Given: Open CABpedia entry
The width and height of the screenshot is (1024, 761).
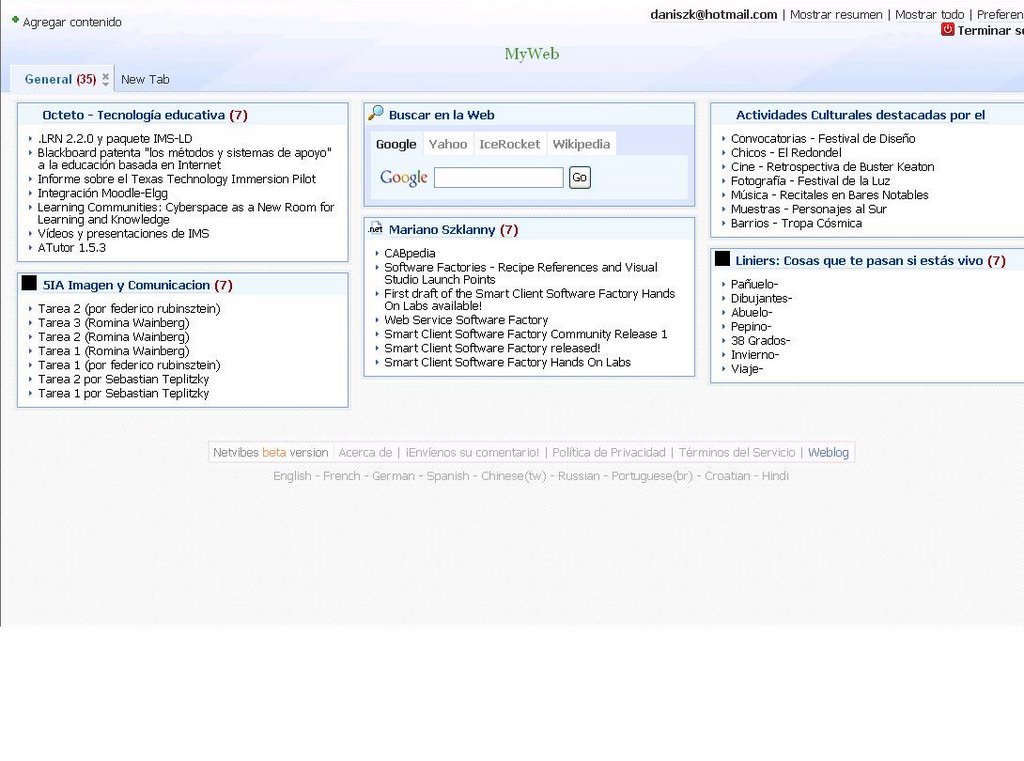Looking at the screenshot, I should pyautogui.click(x=409, y=253).
